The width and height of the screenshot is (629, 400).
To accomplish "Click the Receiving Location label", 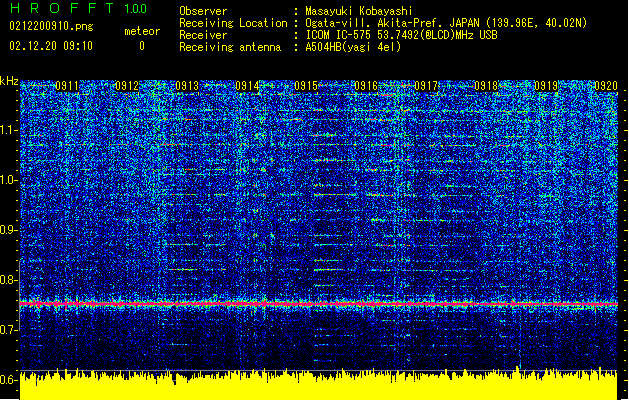I will (x=233, y=23).
